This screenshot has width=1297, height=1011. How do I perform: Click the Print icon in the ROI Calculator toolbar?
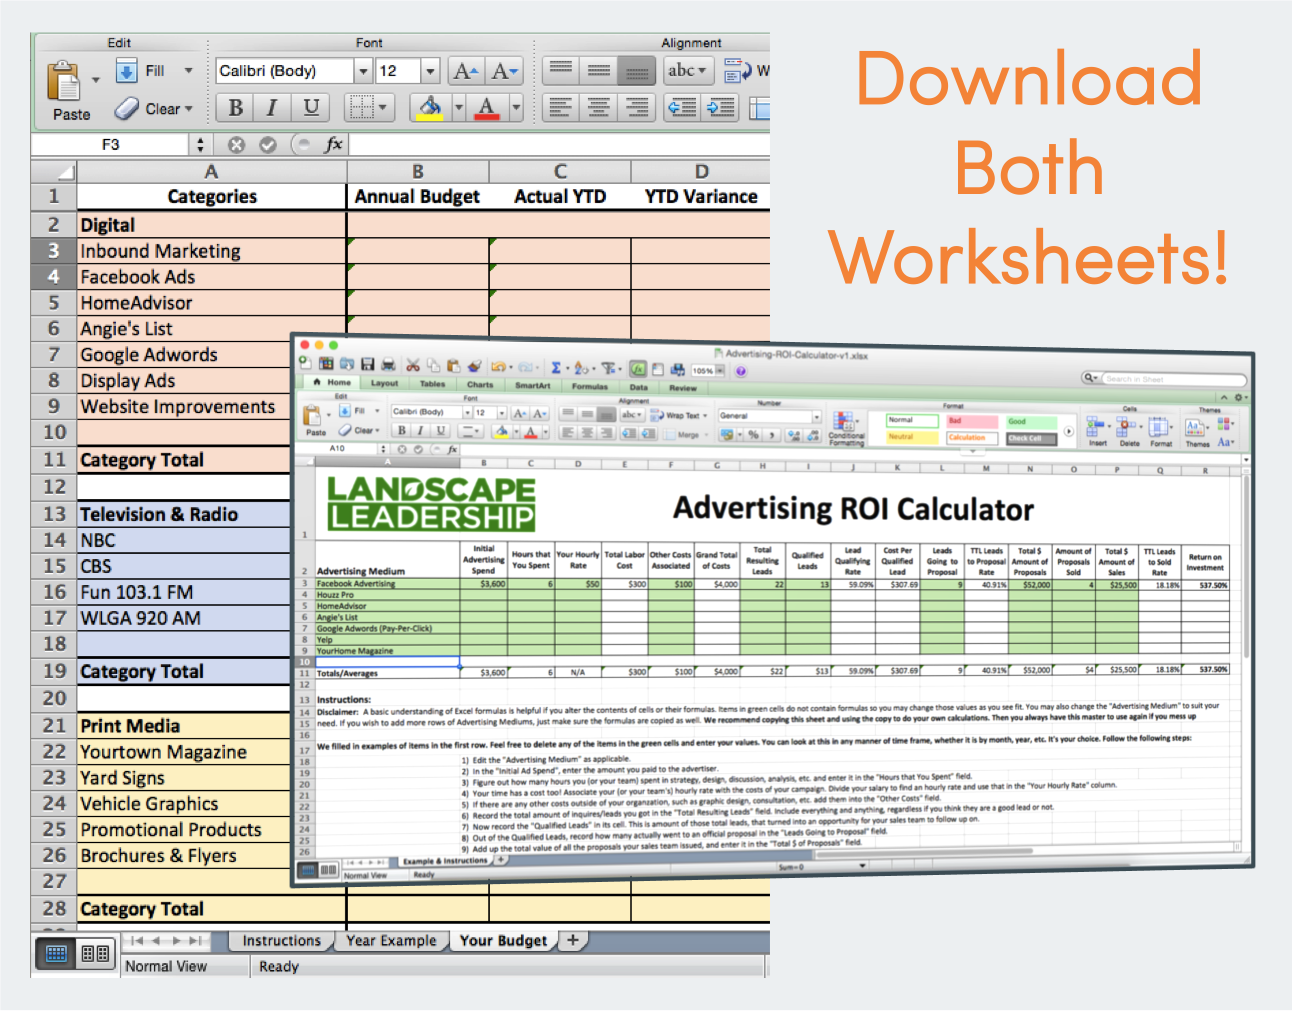click(x=388, y=366)
